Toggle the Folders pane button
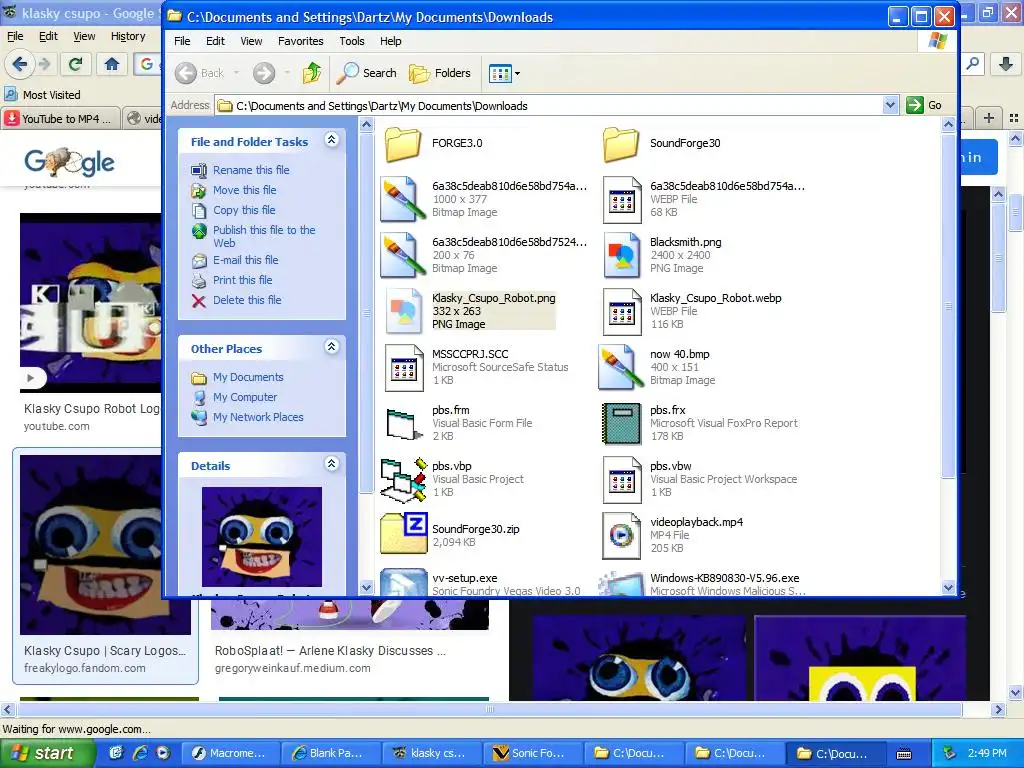This screenshot has width=1024, height=768. pyautogui.click(x=440, y=73)
